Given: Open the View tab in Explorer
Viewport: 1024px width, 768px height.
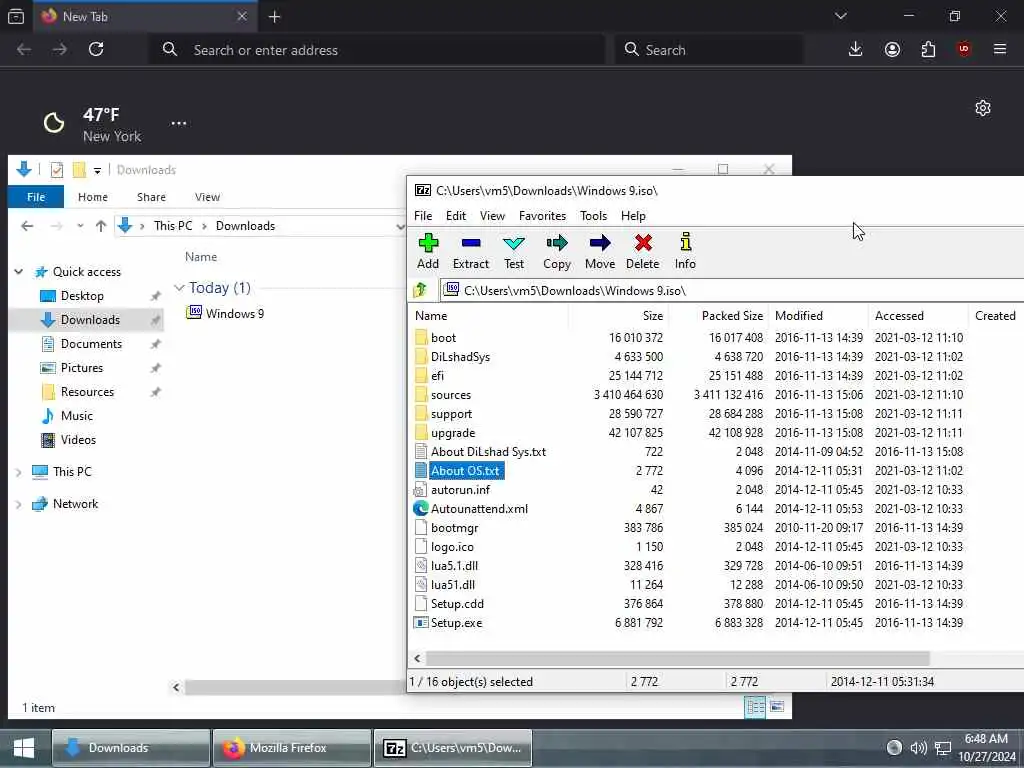Looking at the screenshot, I should pyautogui.click(x=207, y=197).
